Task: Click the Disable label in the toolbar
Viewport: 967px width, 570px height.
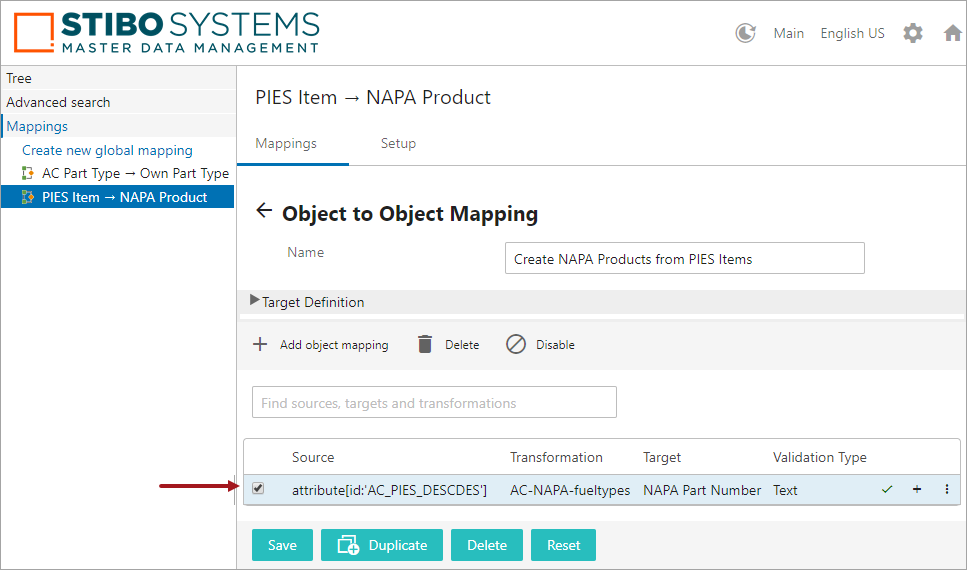Action: [x=555, y=345]
